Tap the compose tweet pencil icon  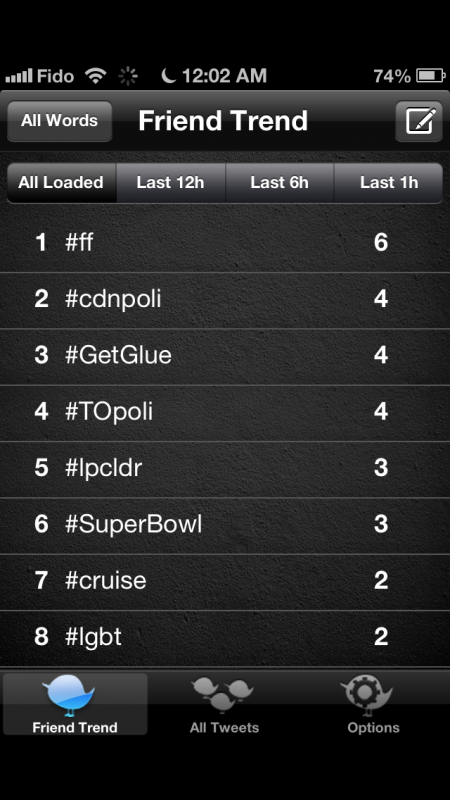(x=419, y=121)
